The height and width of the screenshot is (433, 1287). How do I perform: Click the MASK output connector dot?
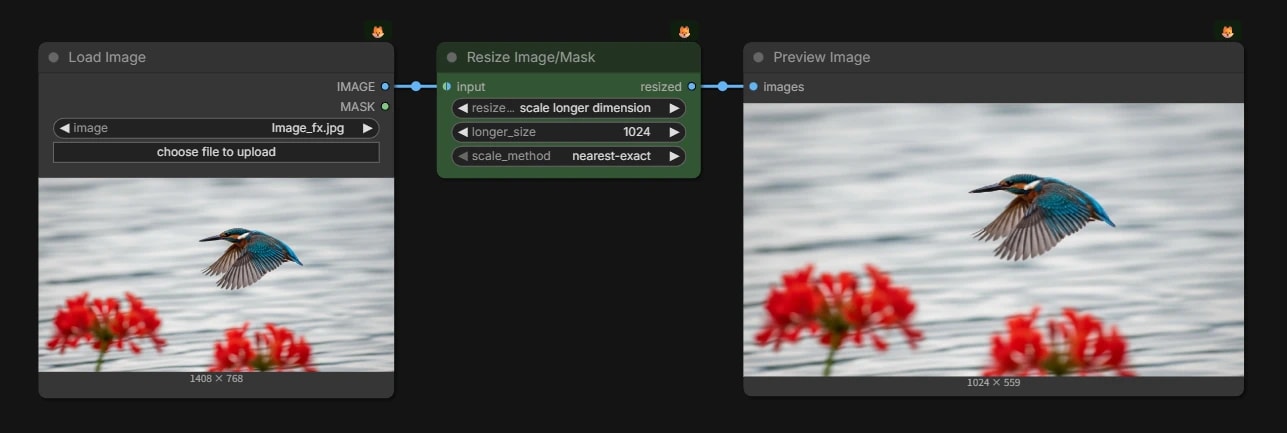(385, 106)
